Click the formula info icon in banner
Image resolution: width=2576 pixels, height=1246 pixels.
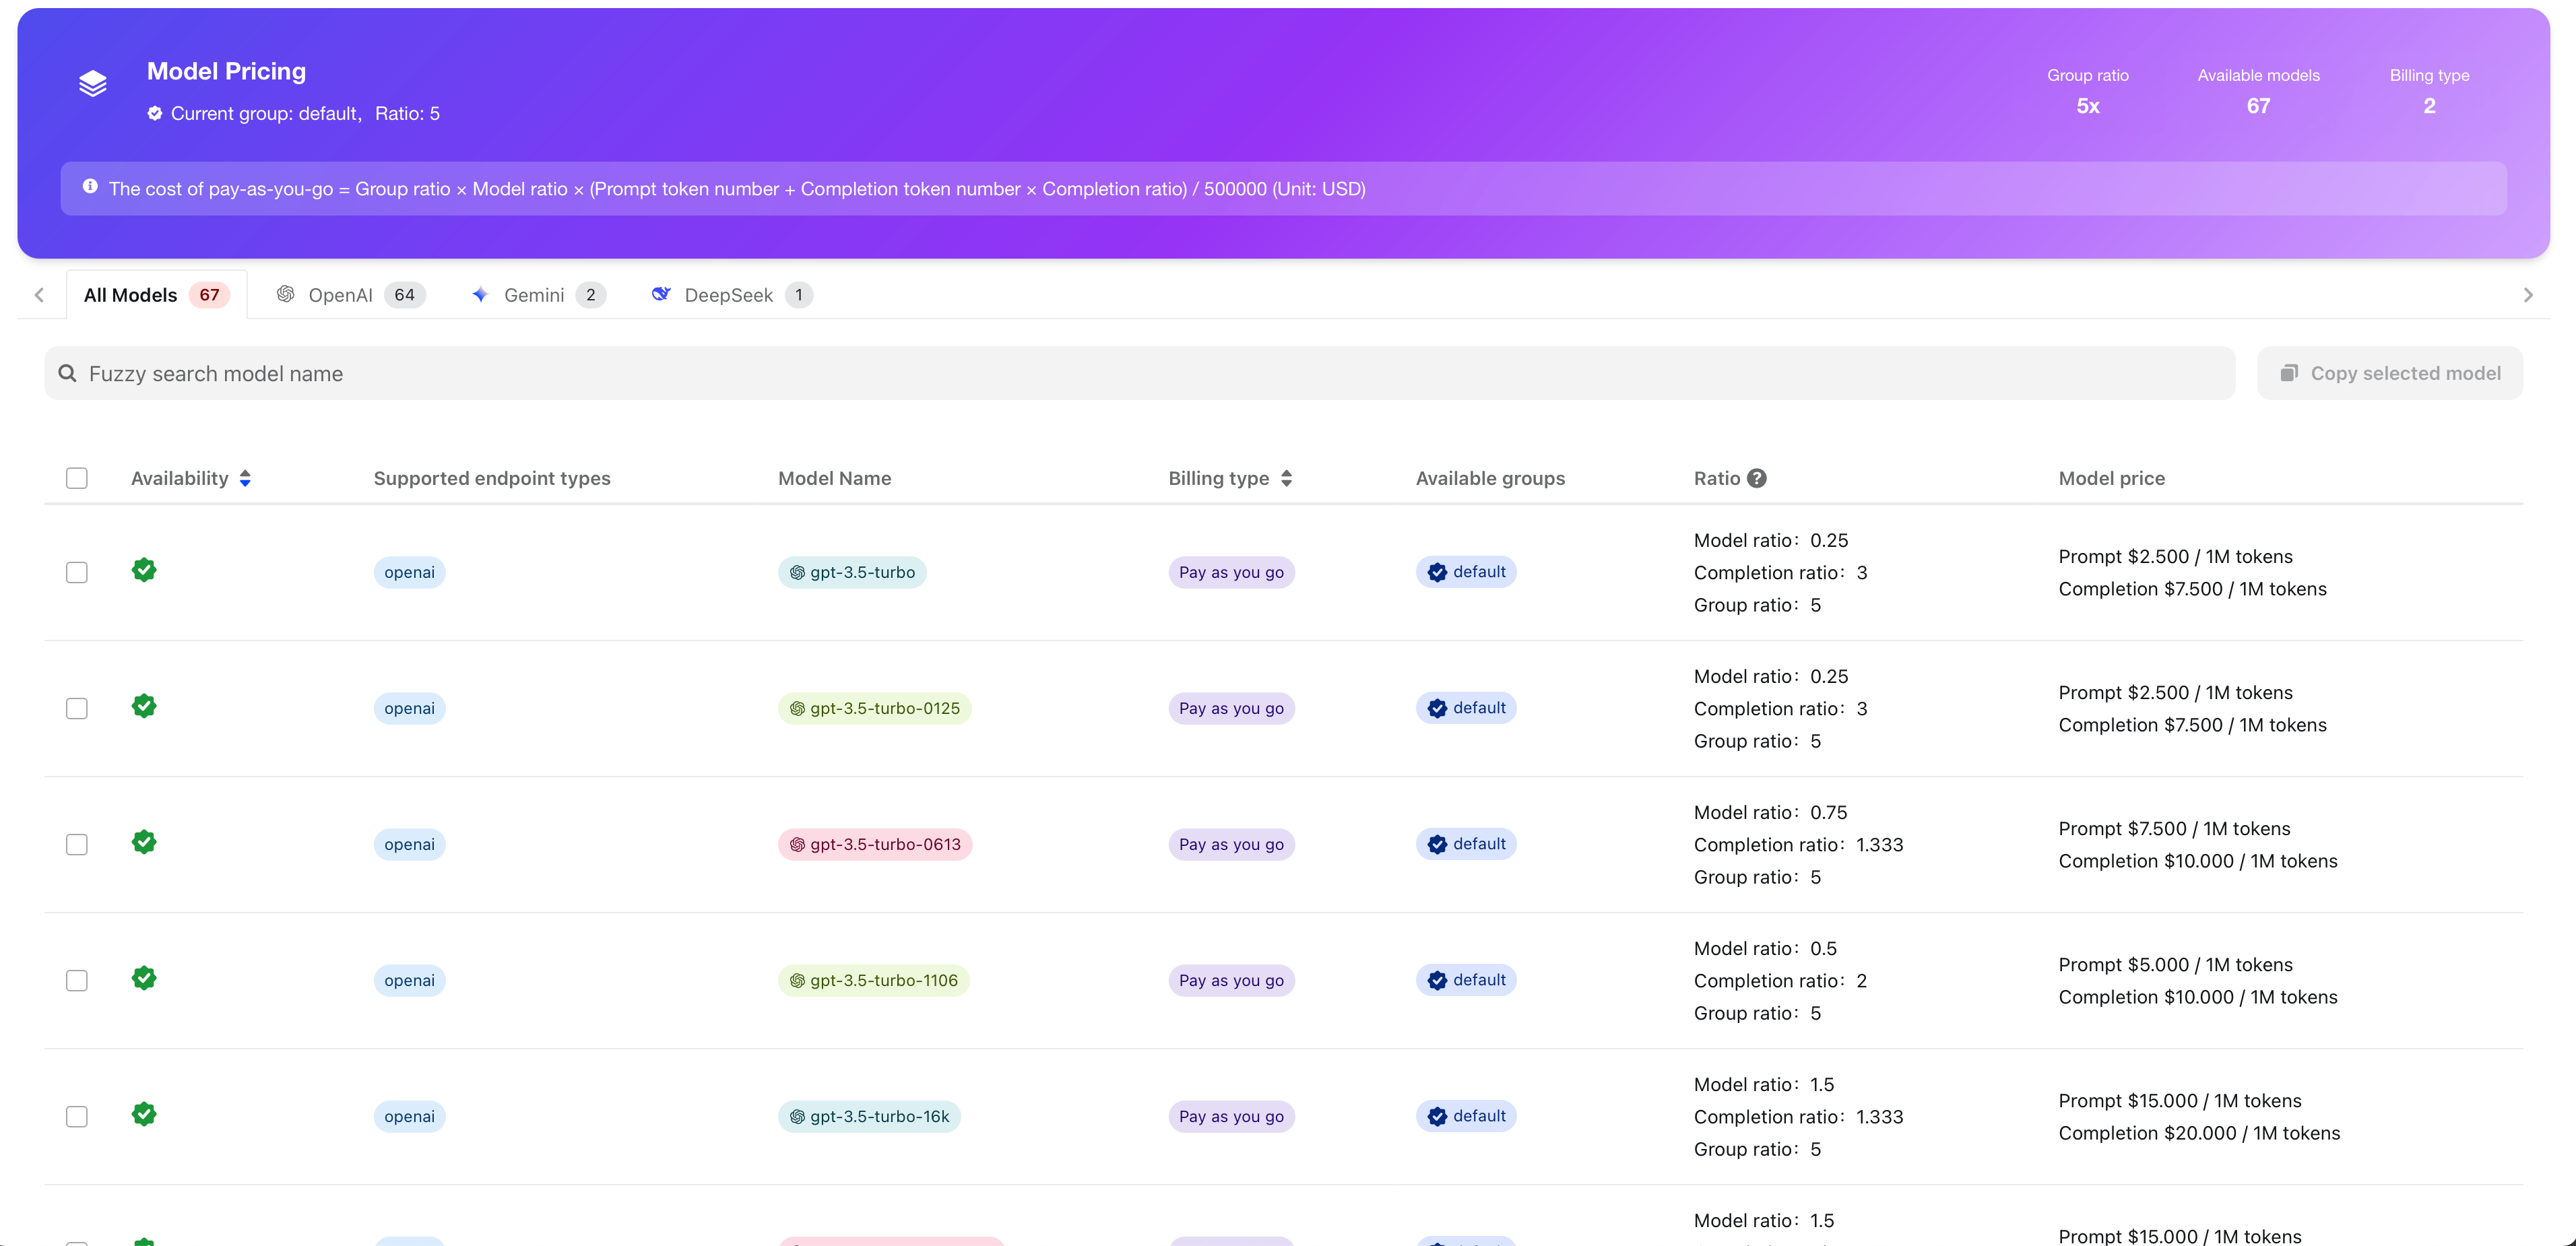(x=90, y=187)
